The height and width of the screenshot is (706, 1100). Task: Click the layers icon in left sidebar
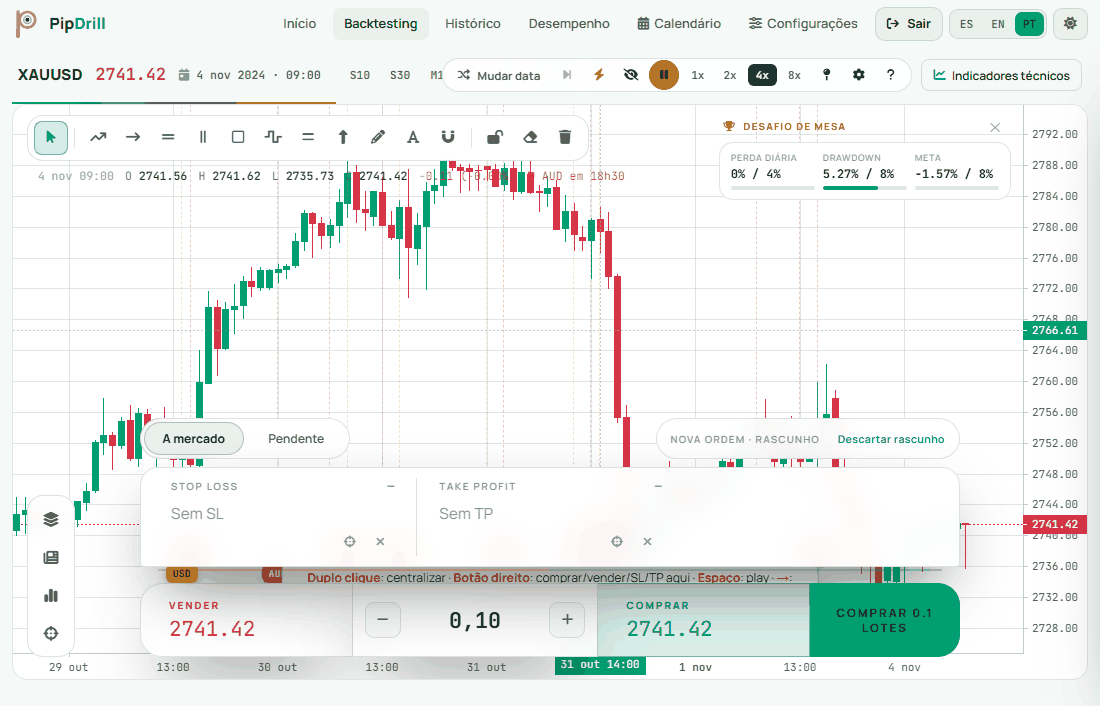pyautogui.click(x=51, y=519)
